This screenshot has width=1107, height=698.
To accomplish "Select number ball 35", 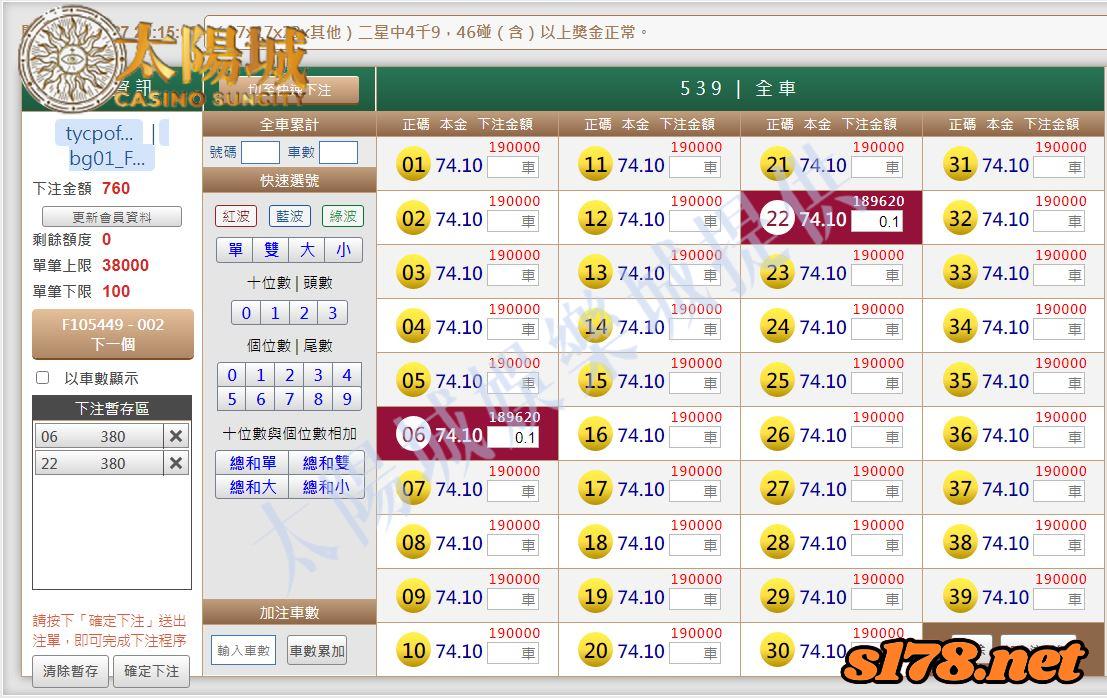I will pyautogui.click(x=960, y=381).
